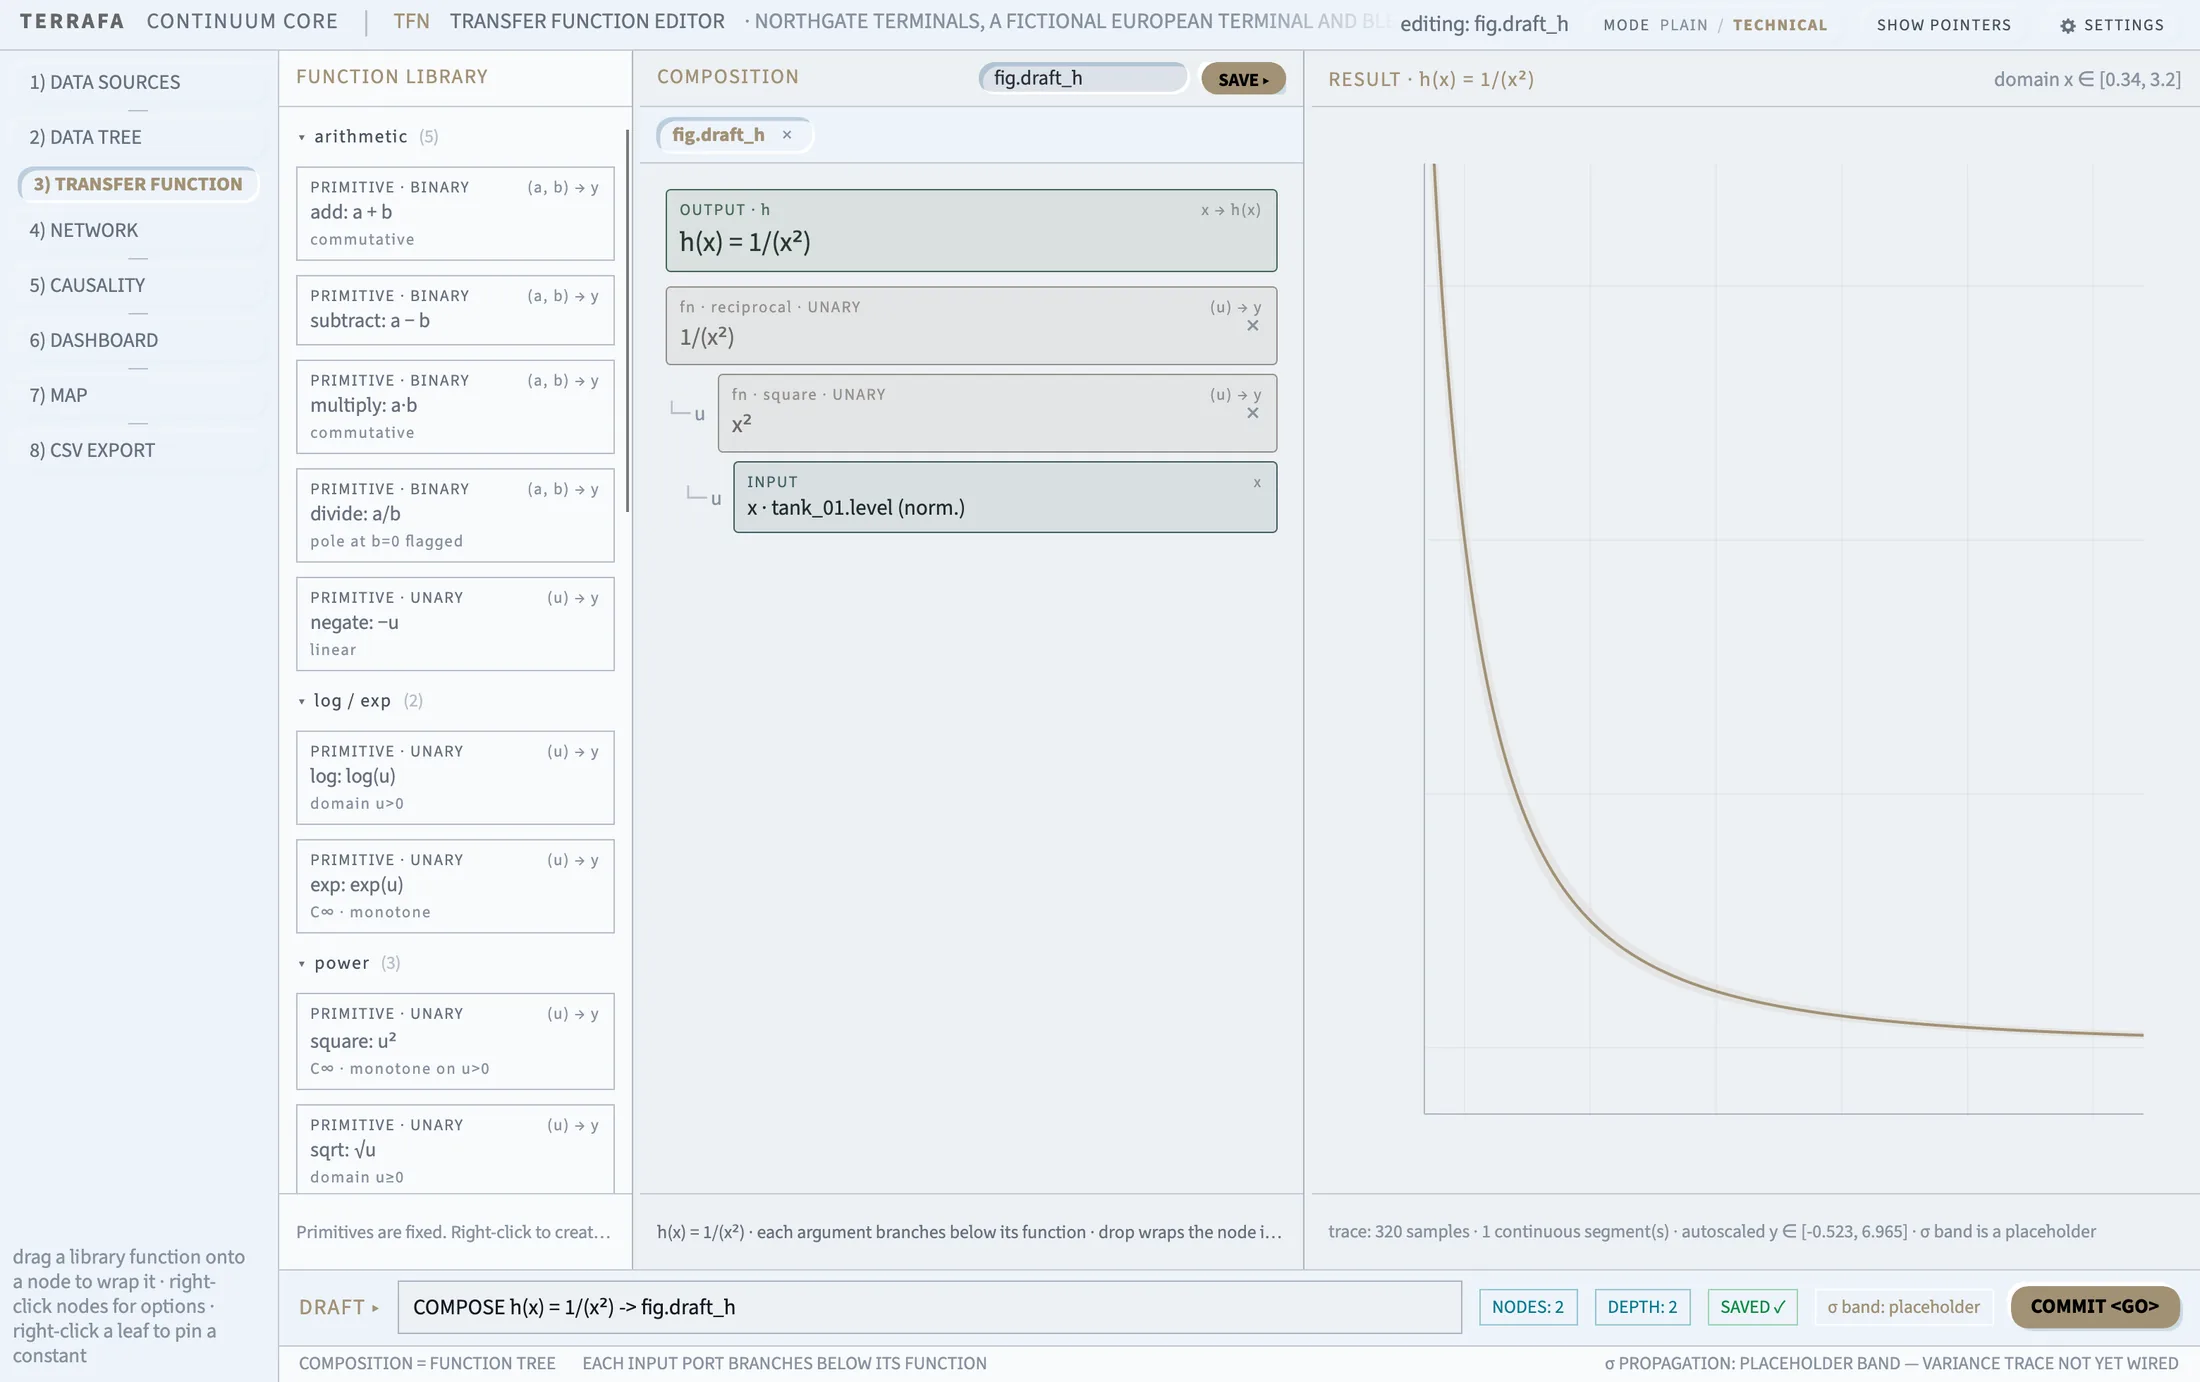Image resolution: width=2200 pixels, height=1382 pixels.
Task: Collapse the arithmetic category
Action: pyautogui.click(x=302, y=137)
